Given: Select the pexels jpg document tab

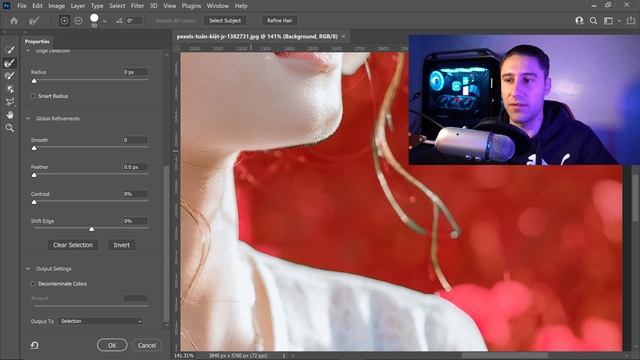Looking at the screenshot, I should [x=257, y=36].
